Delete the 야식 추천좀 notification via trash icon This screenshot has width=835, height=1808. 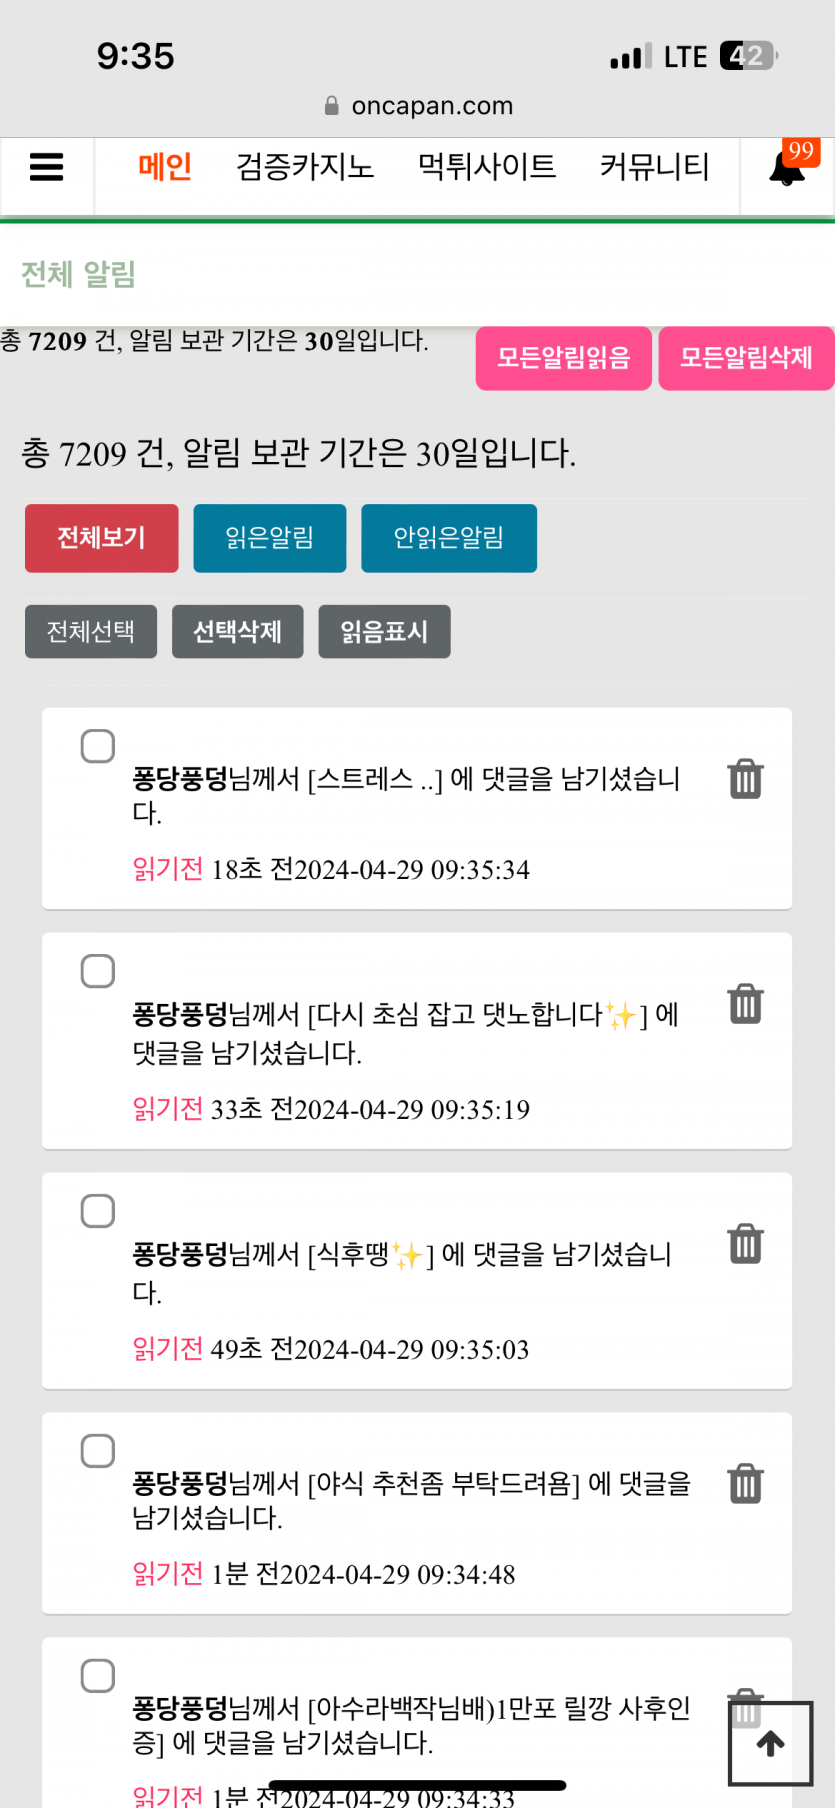pos(745,1484)
